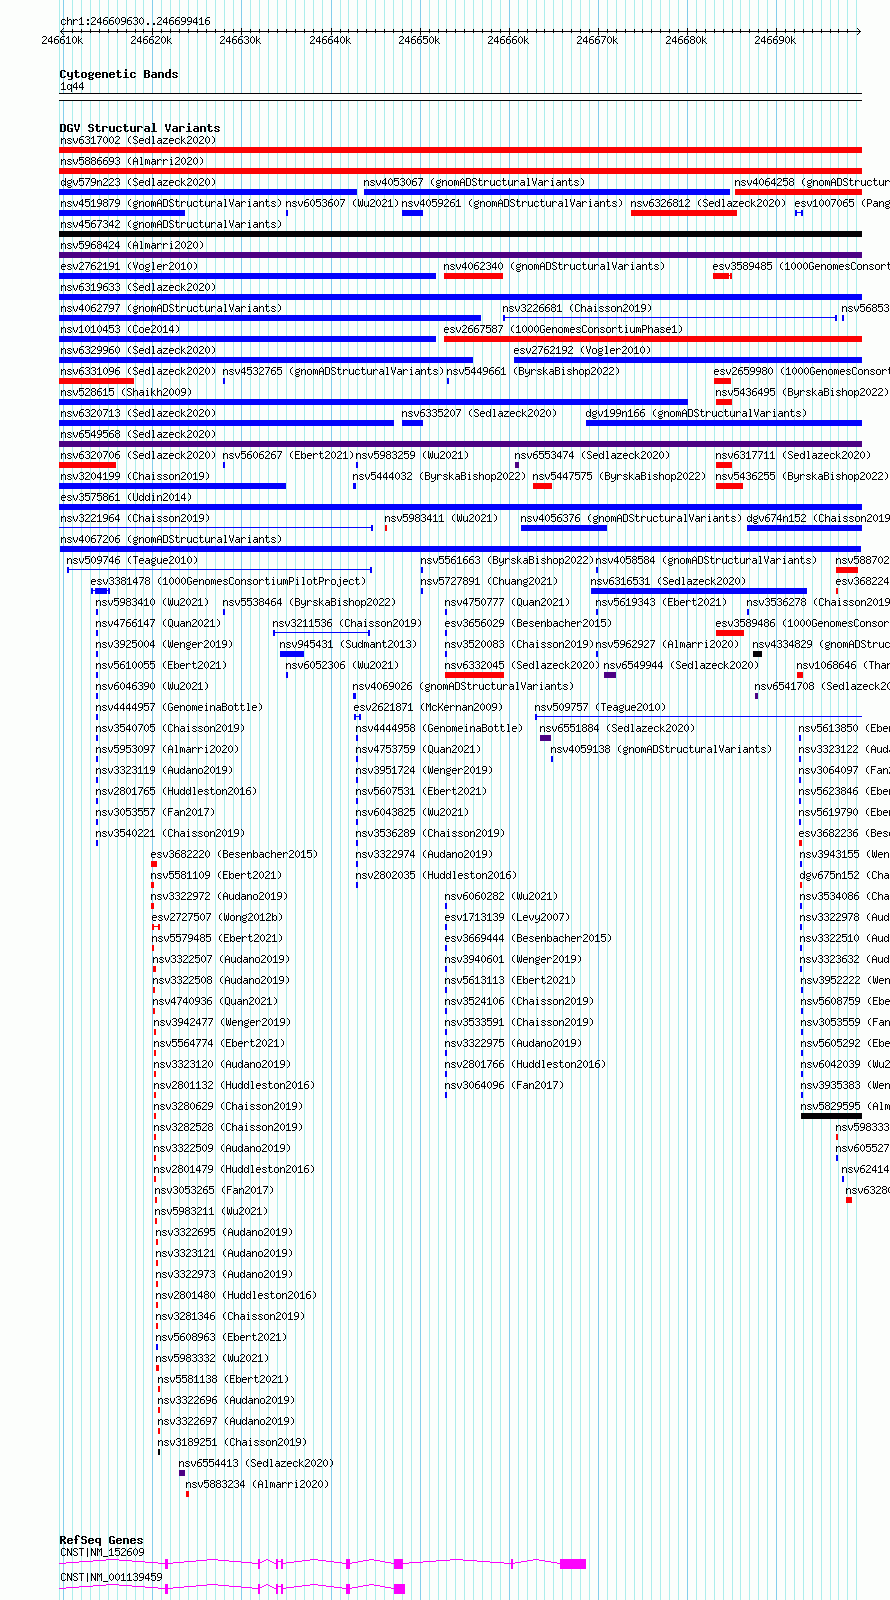
Task: Click the red bar under nsv6332045
Action: (474, 675)
